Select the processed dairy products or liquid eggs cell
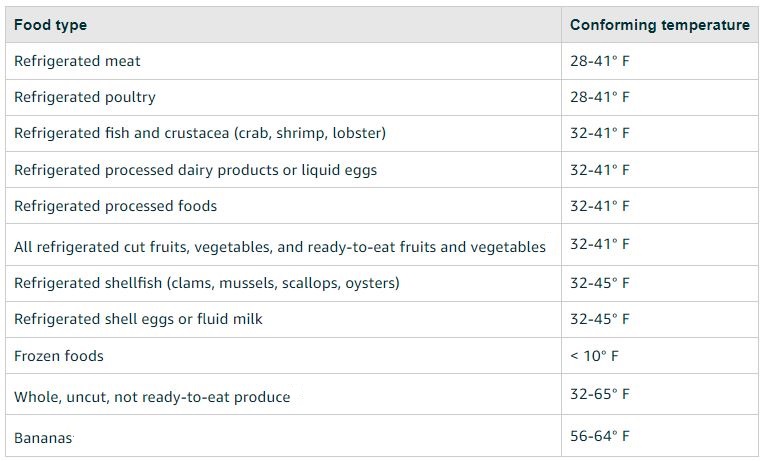762x461 pixels. pos(195,170)
